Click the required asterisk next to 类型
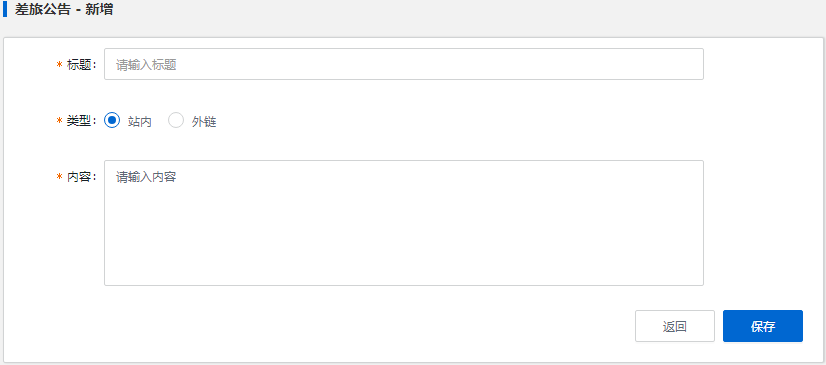Image resolution: width=826 pixels, height=365 pixels. tap(60, 121)
